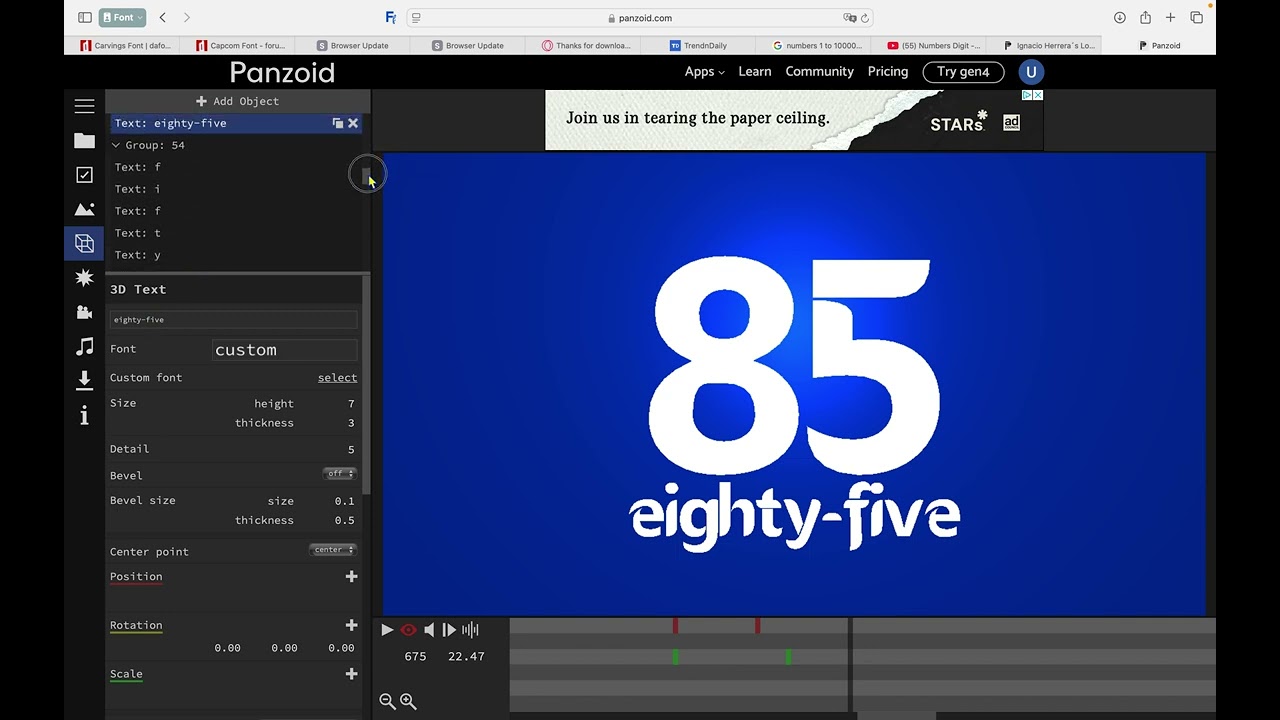Screen dimensions: 1280x720
Task: Open the Safari share icon
Action: (1145, 17)
